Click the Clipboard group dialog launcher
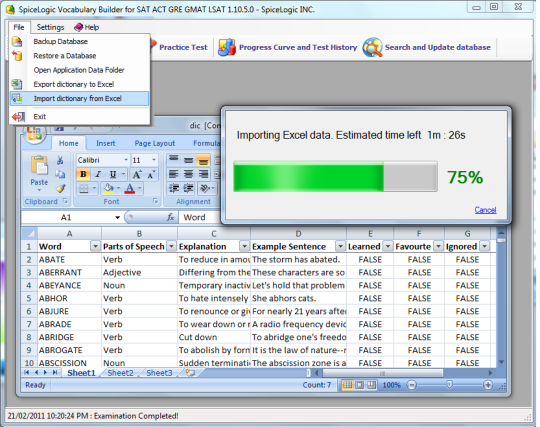 click(65, 201)
